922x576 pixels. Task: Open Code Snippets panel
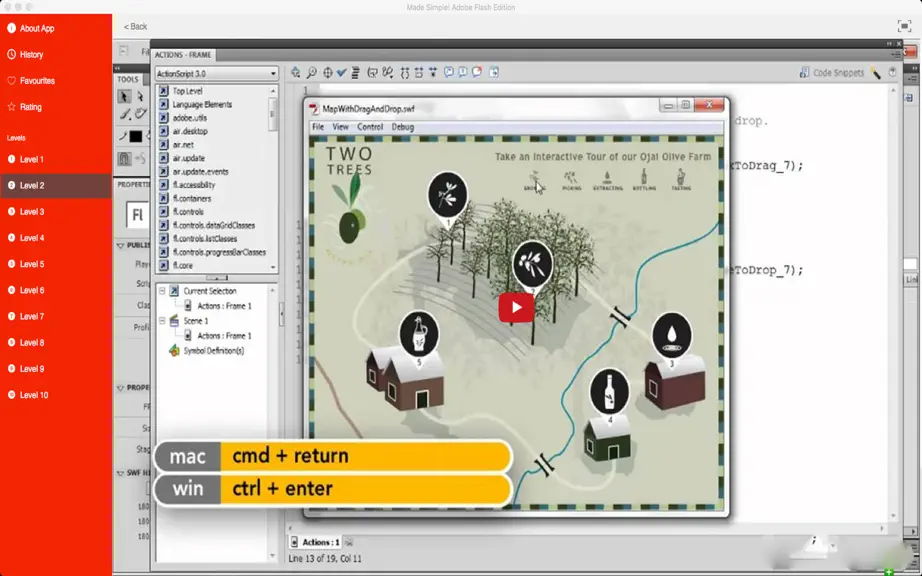831,72
